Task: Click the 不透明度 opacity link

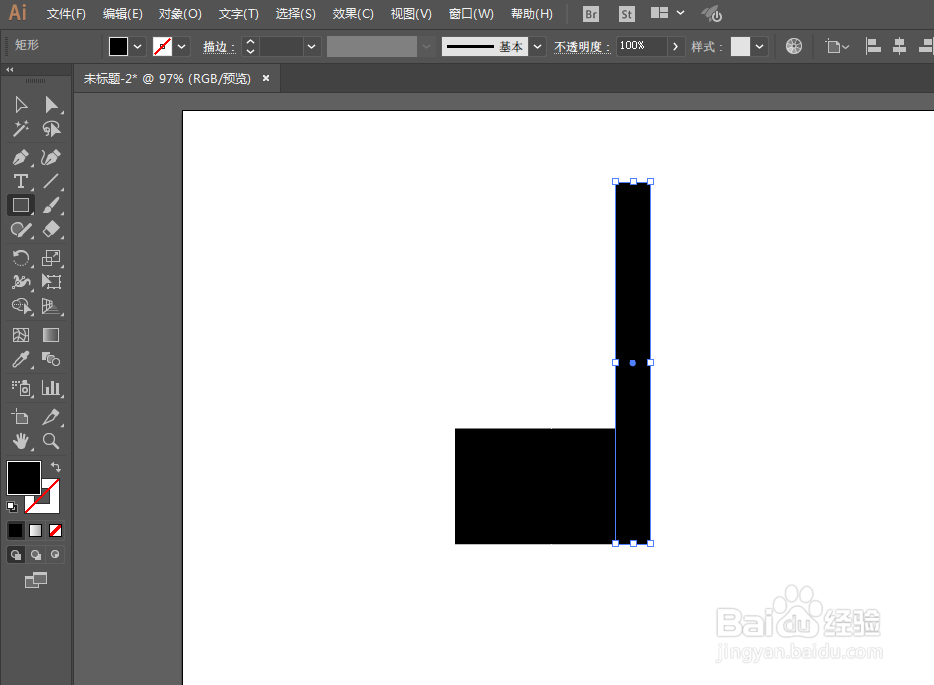Action: pos(581,46)
